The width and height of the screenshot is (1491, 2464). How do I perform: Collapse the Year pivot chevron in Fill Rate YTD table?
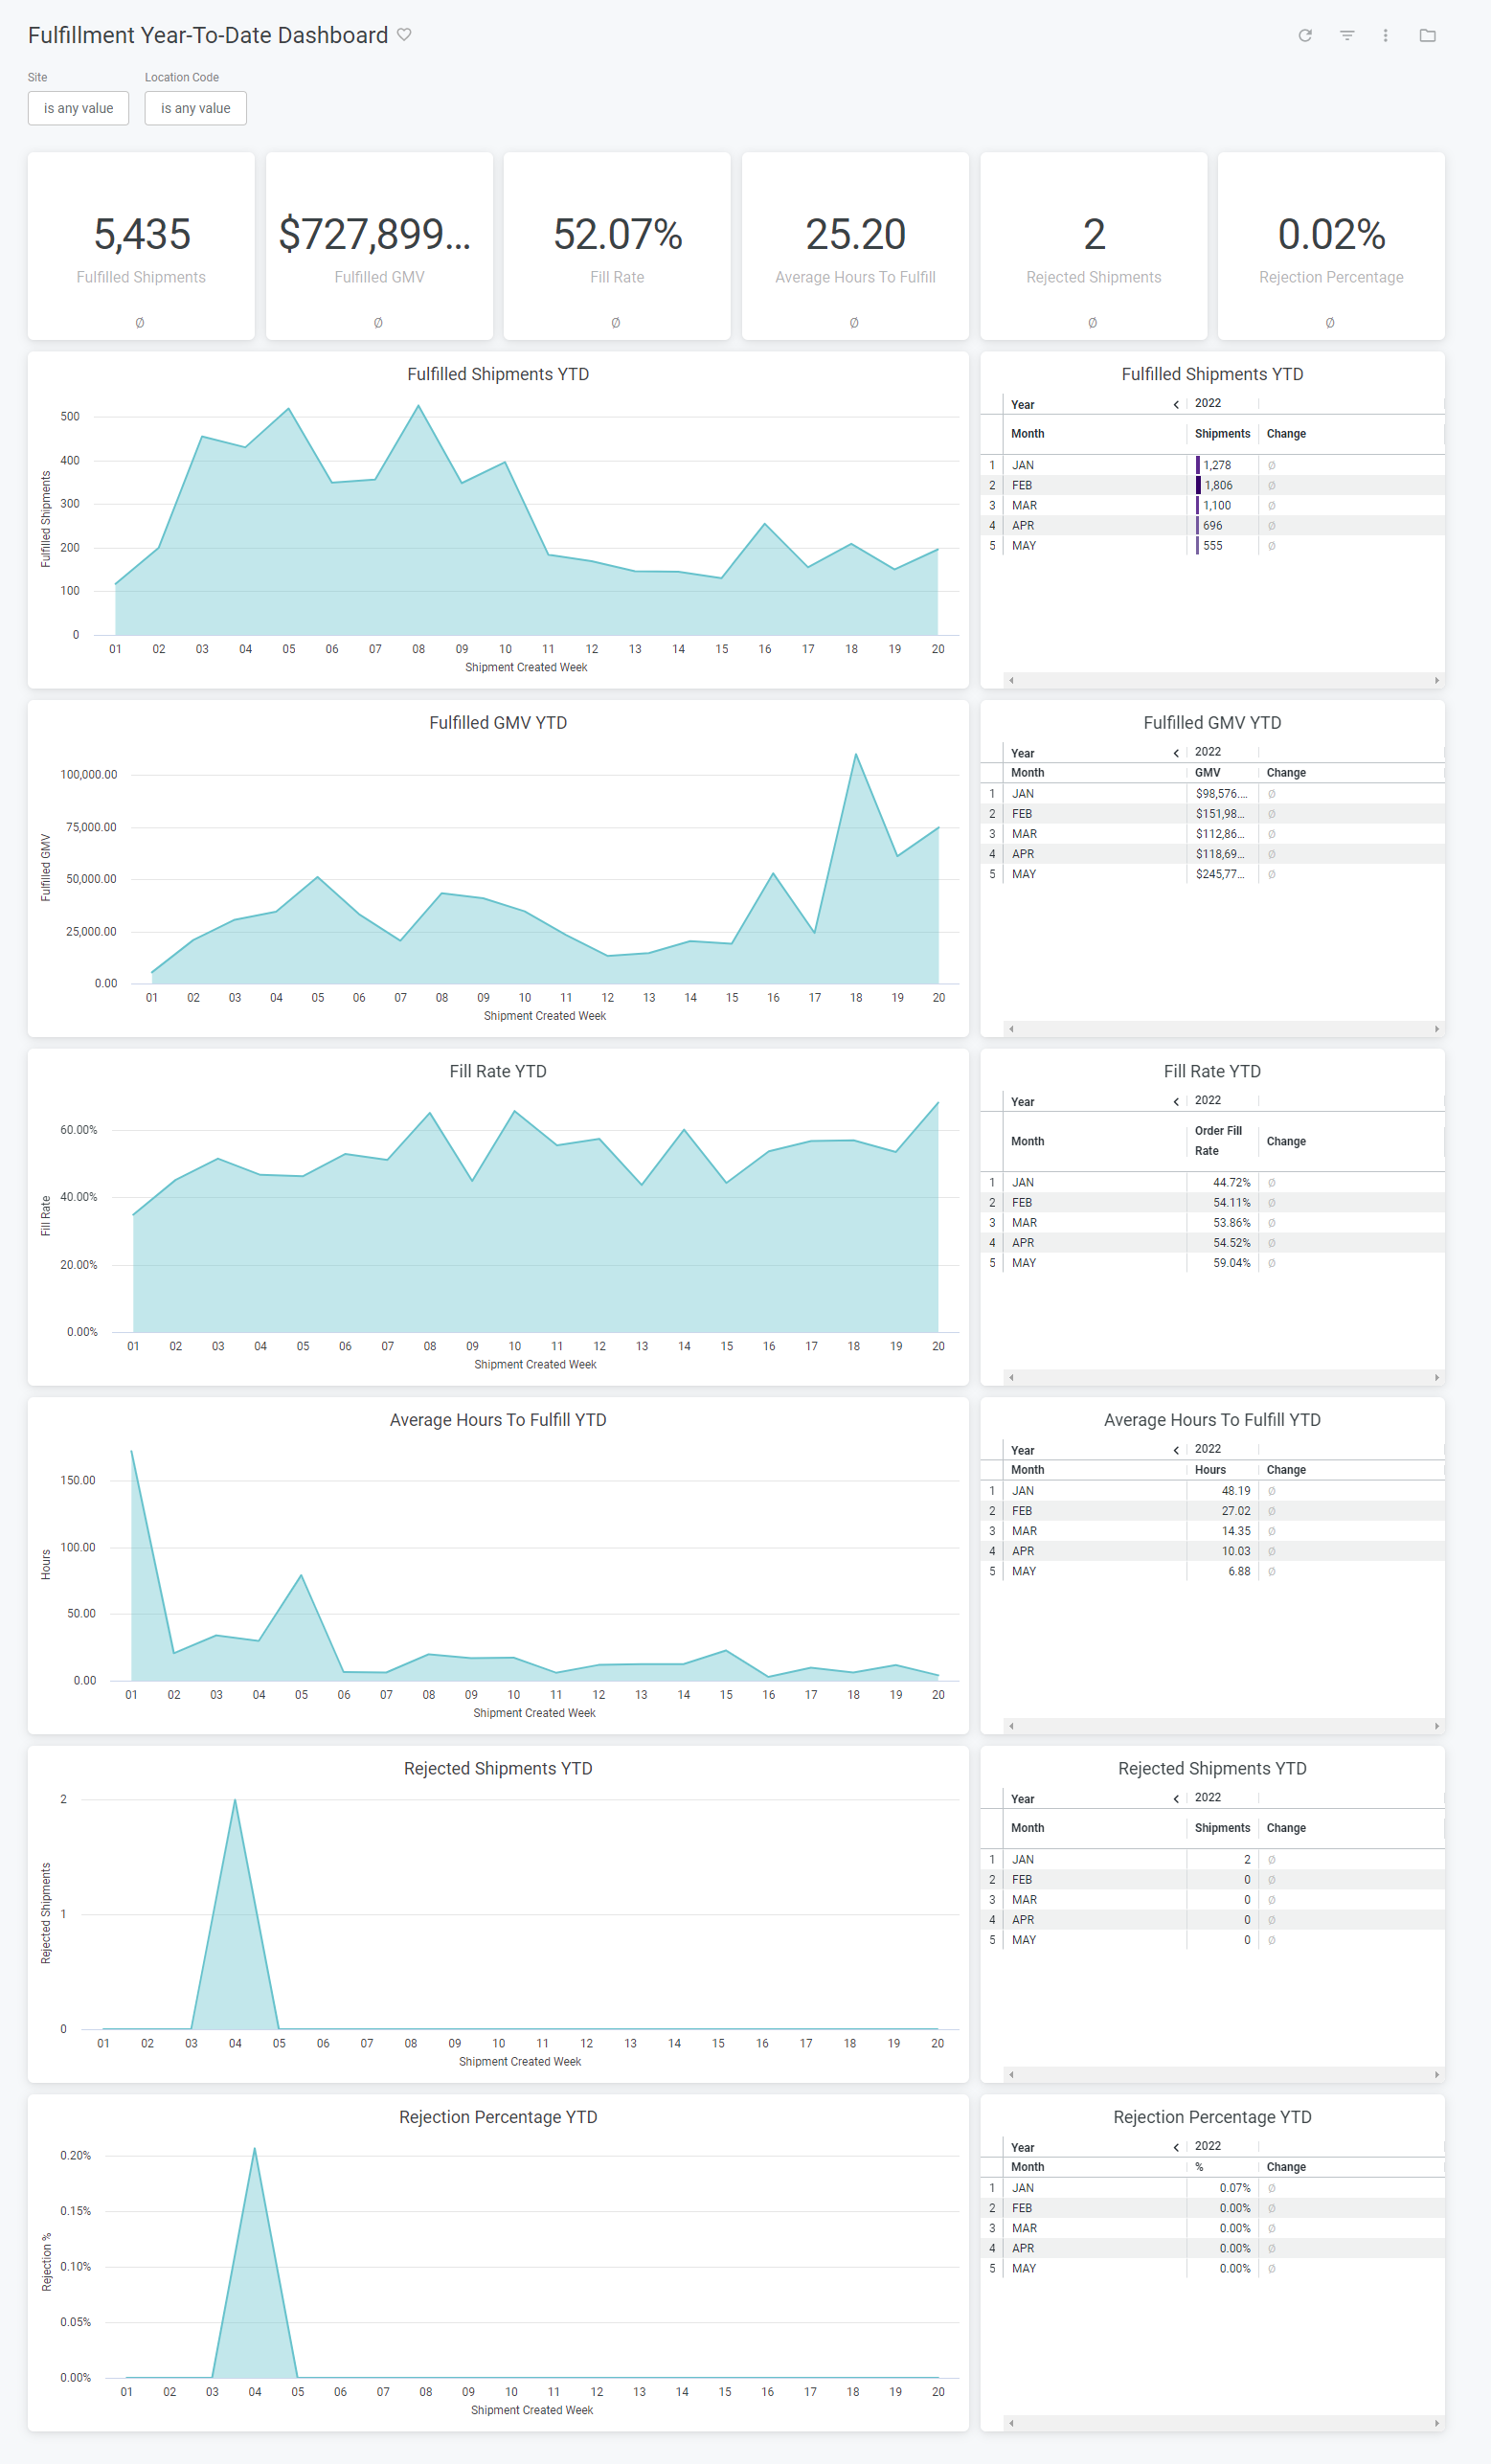[1176, 1101]
